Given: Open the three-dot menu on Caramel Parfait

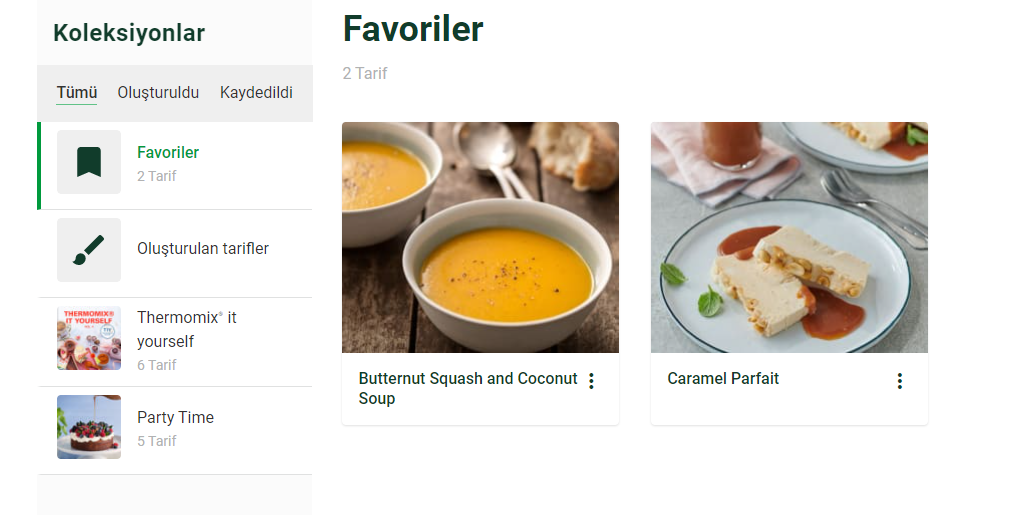Looking at the screenshot, I should 899,381.
